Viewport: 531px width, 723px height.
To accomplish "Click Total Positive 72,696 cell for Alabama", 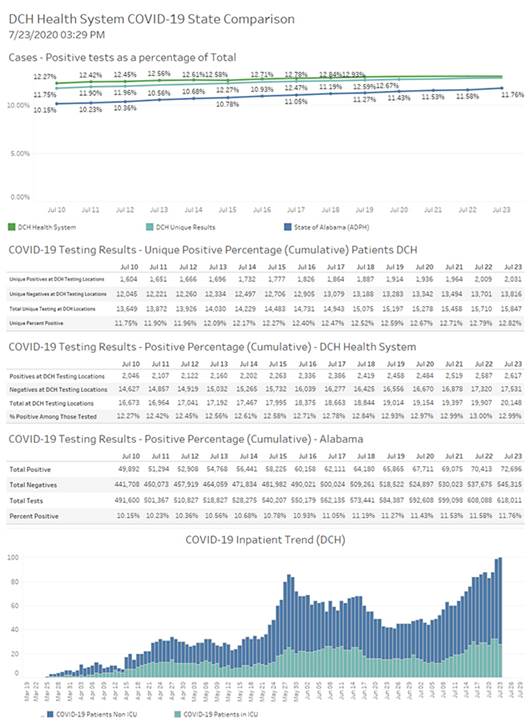I will pyautogui.click(x=511, y=469).
